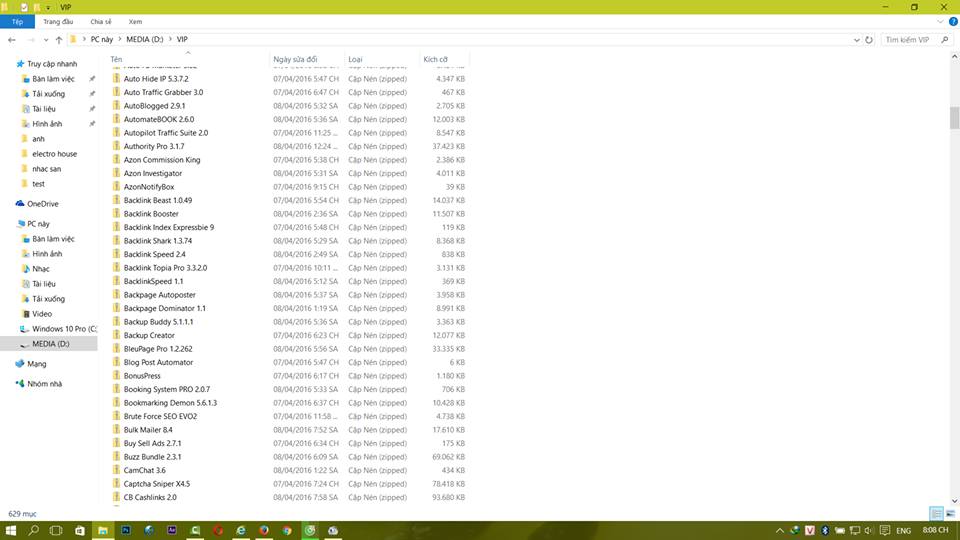The image size is (960, 540).
Task: Click the vertical scrollbar thumb
Action: click(954, 118)
